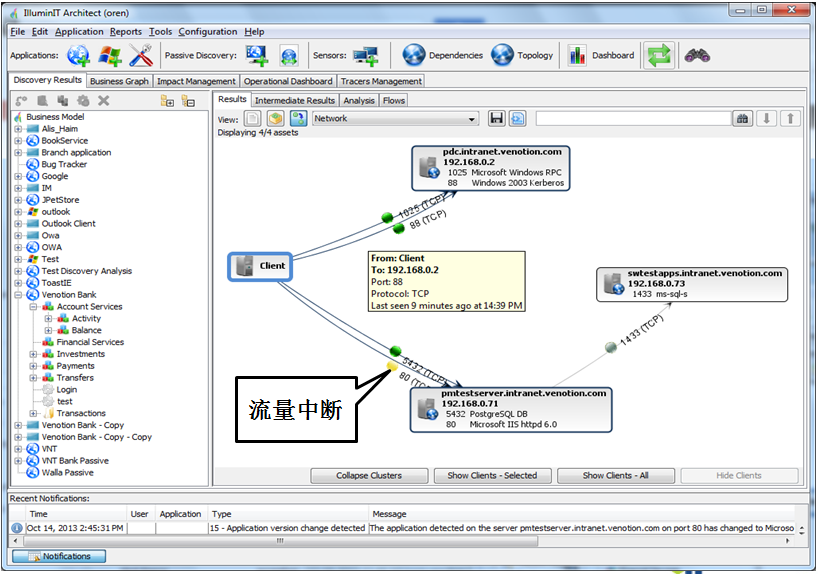Click the expand all tree icon

click(x=167, y=100)
